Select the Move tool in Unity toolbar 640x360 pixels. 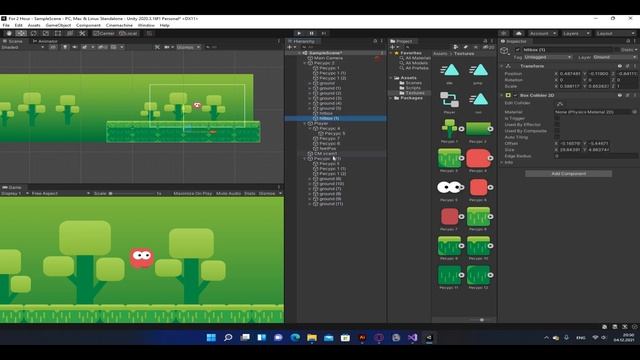point(21,33)
